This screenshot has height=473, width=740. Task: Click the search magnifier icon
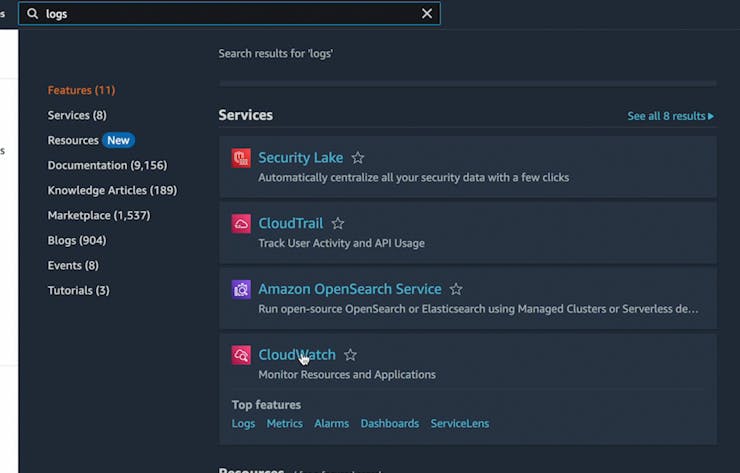point(32,14)
